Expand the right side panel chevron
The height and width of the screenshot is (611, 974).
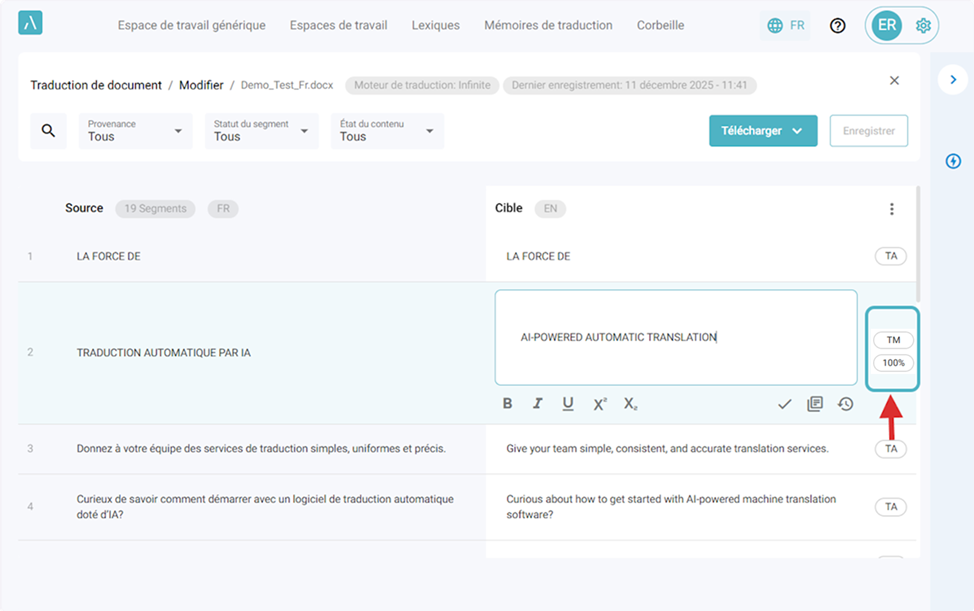tap(953, 79)
